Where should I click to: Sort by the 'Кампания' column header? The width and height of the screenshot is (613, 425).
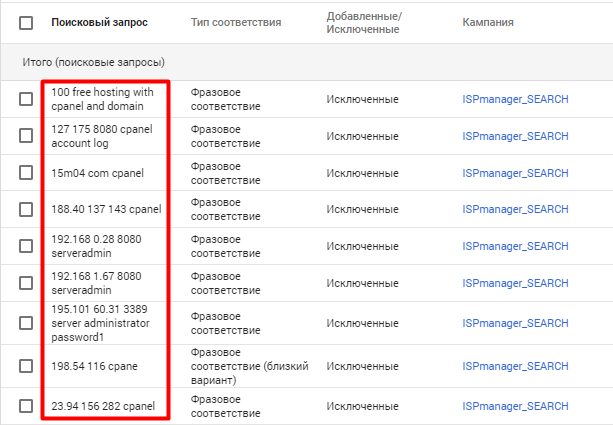pos(488,22)
